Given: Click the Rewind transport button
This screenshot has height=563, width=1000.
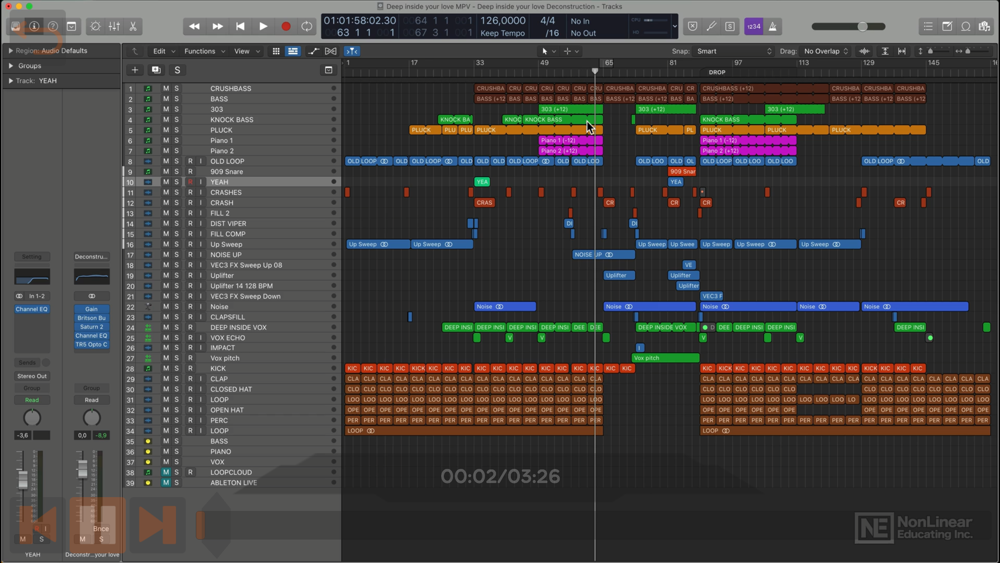Looking at the screenshot, I should [195, 26].
